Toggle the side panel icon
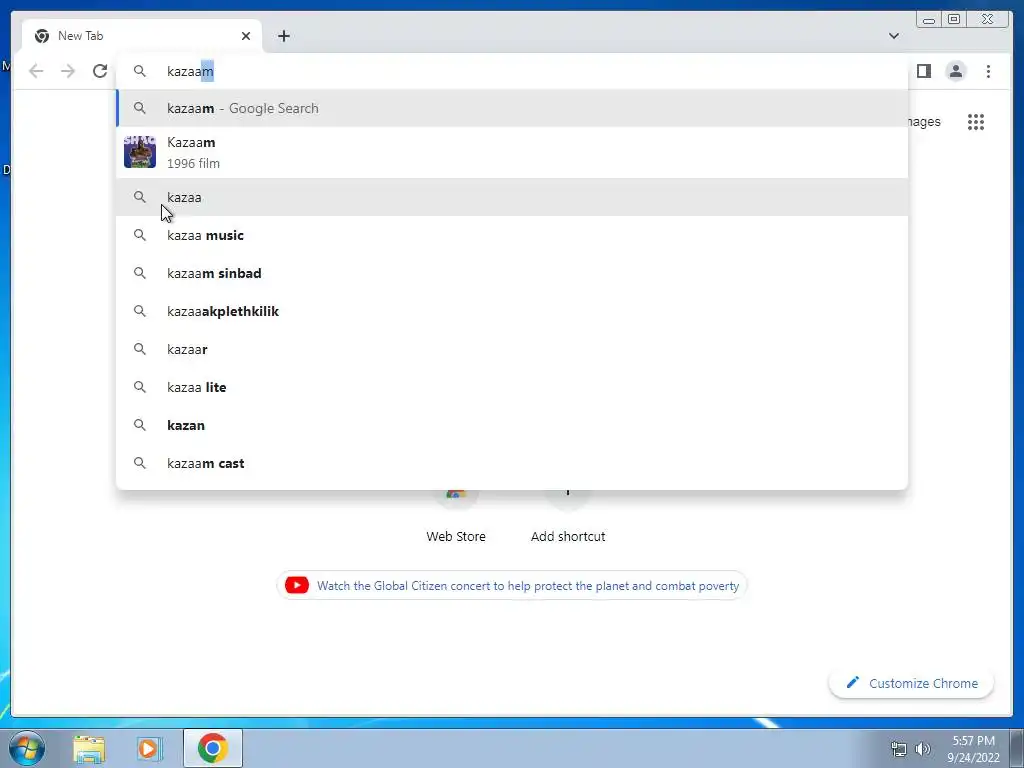Viewport: 1024px width, 768px height. [923, 71]
